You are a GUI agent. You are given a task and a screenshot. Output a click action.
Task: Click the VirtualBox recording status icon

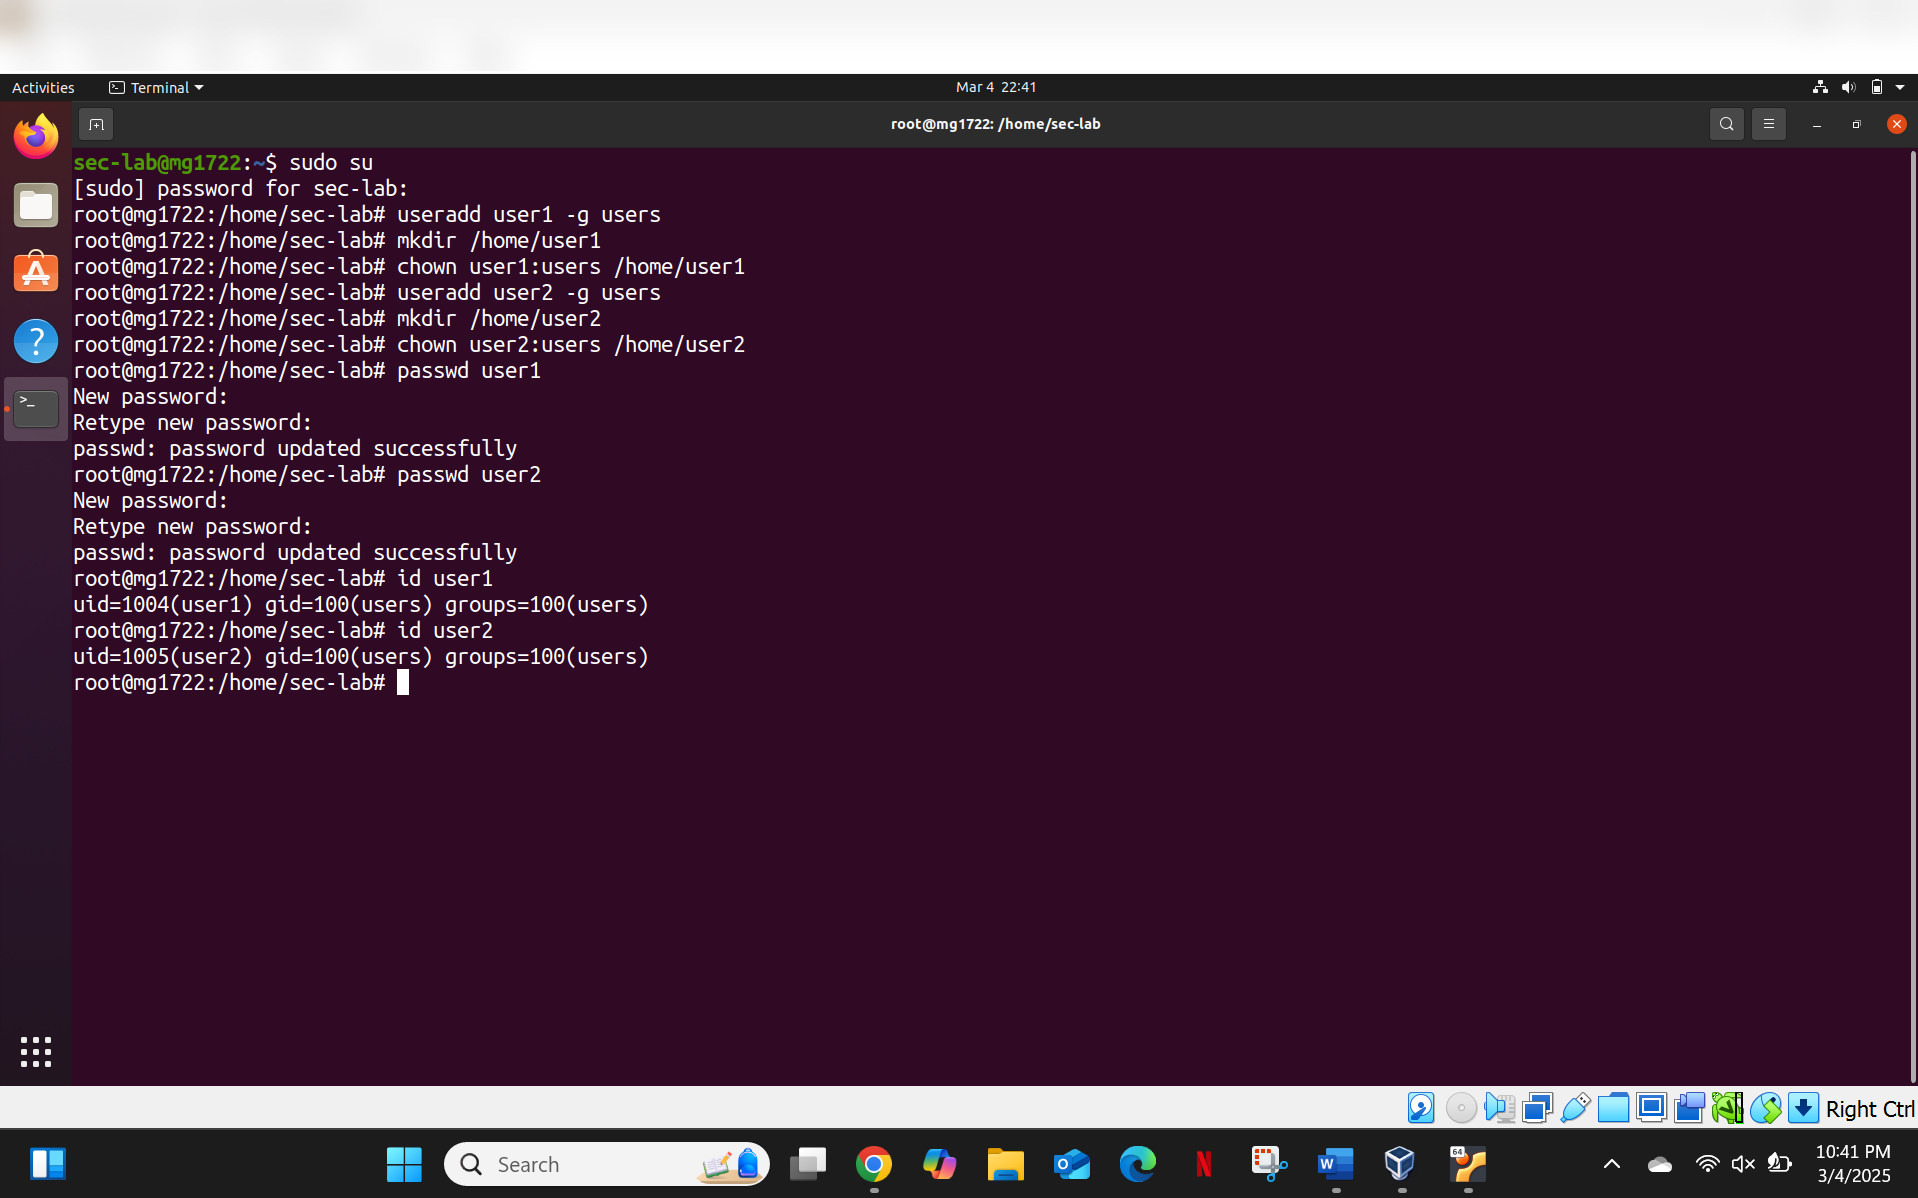(1689, 1108)
